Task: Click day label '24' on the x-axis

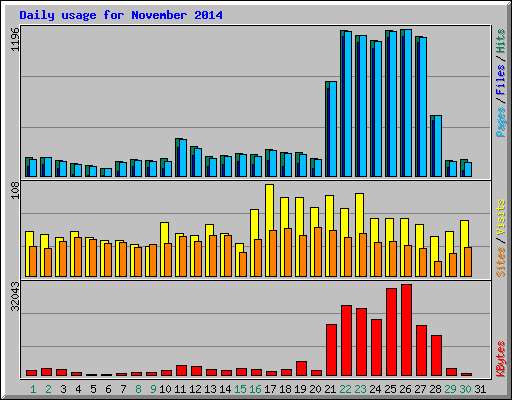Action: [x=375, y=389]
